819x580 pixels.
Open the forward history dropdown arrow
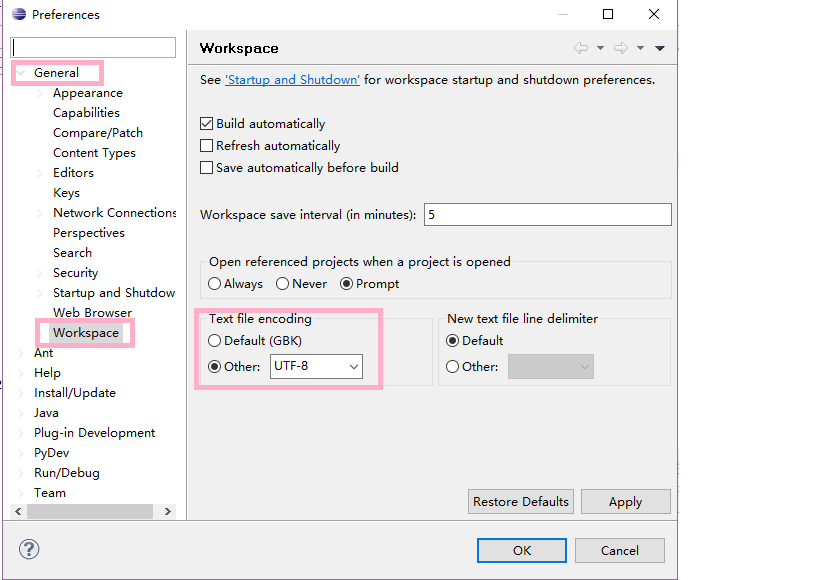[x=640, y=48]
